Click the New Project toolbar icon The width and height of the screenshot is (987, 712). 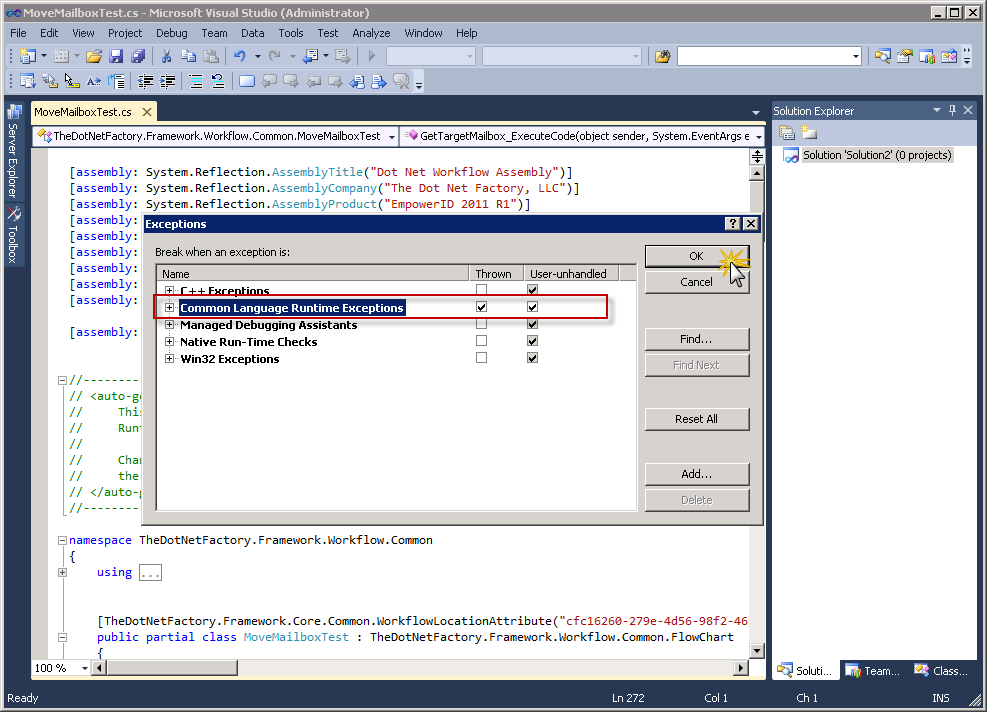pyautogui.click(x=28, y=57)
